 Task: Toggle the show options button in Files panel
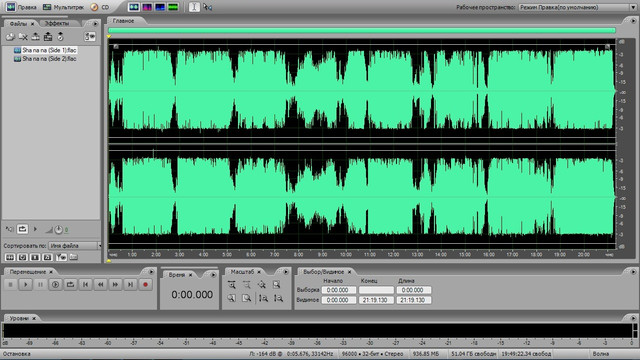point(89,37)
